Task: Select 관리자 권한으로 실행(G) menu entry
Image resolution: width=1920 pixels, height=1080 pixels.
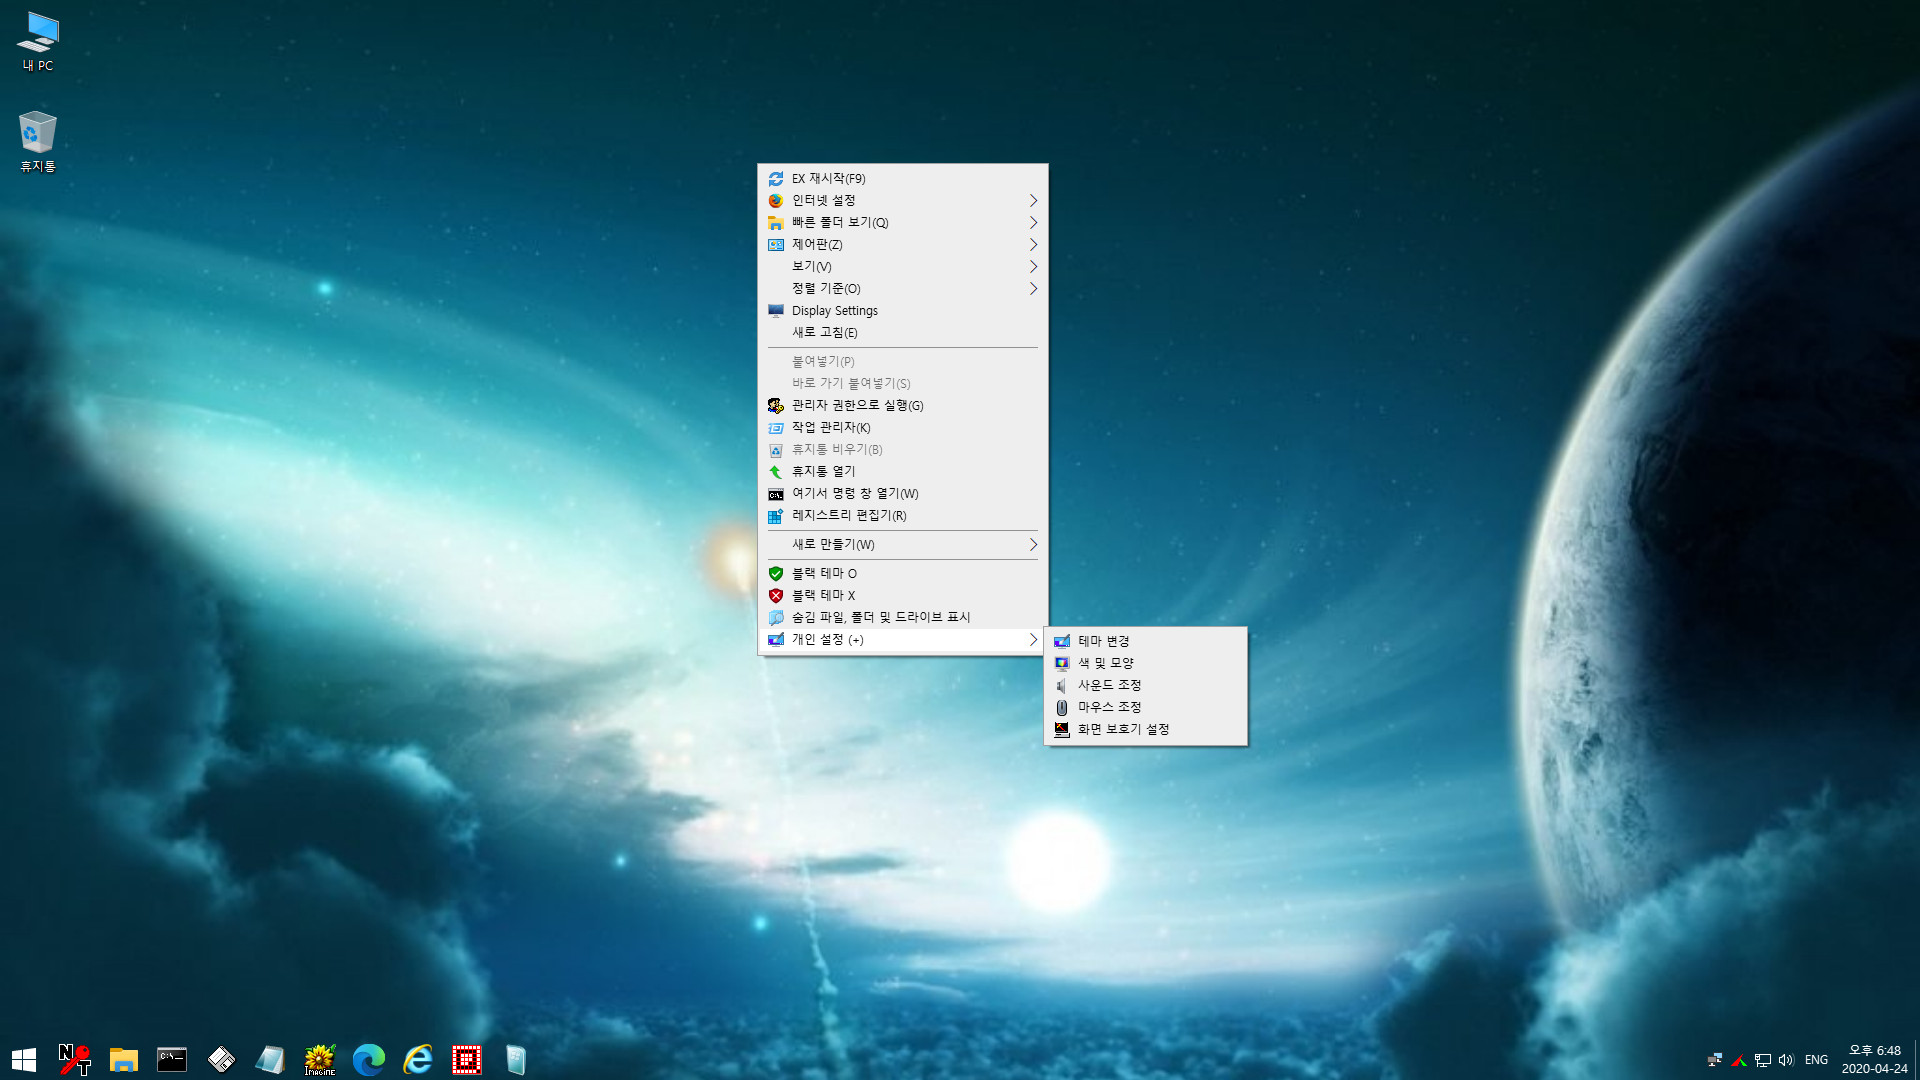Action: click(x=903, y=406)
